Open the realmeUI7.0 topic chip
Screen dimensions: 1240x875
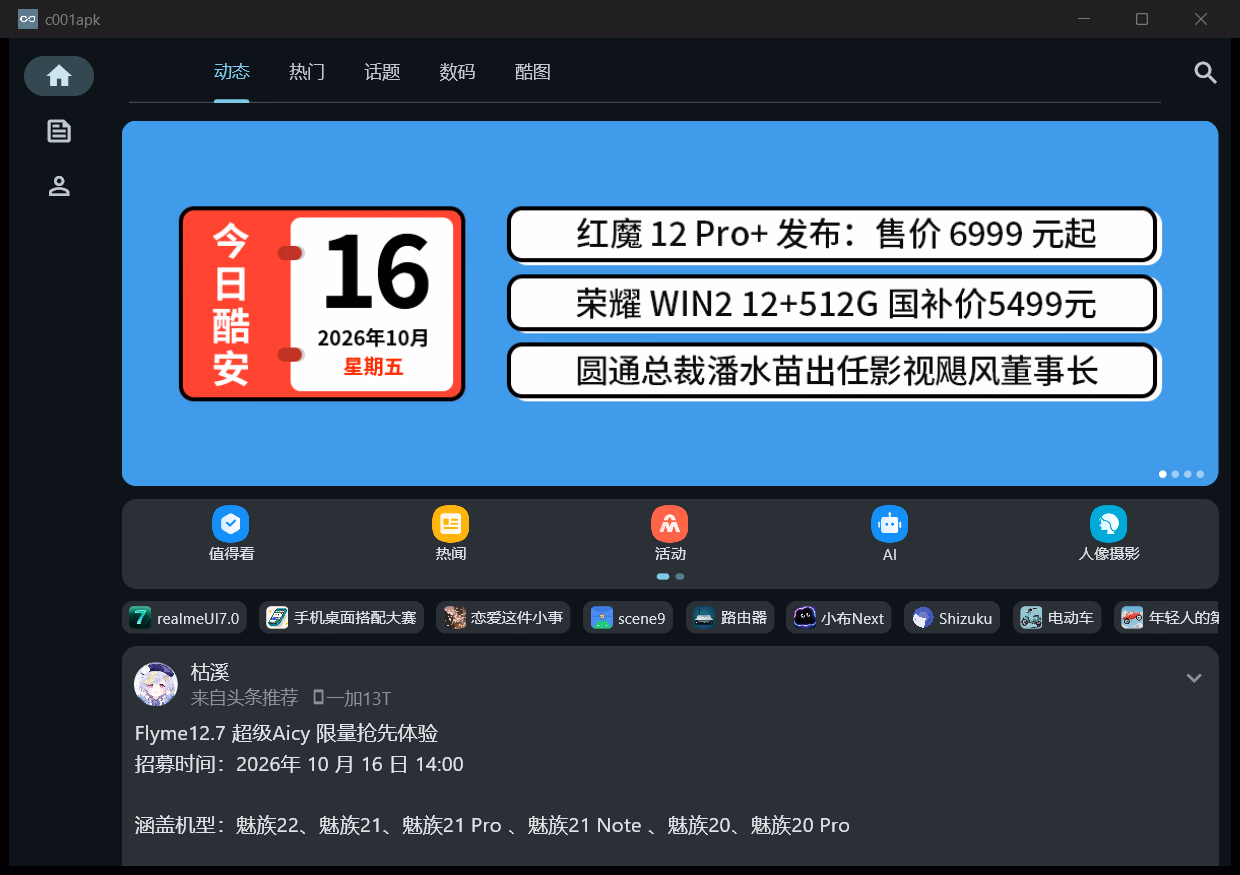(185, 618)
